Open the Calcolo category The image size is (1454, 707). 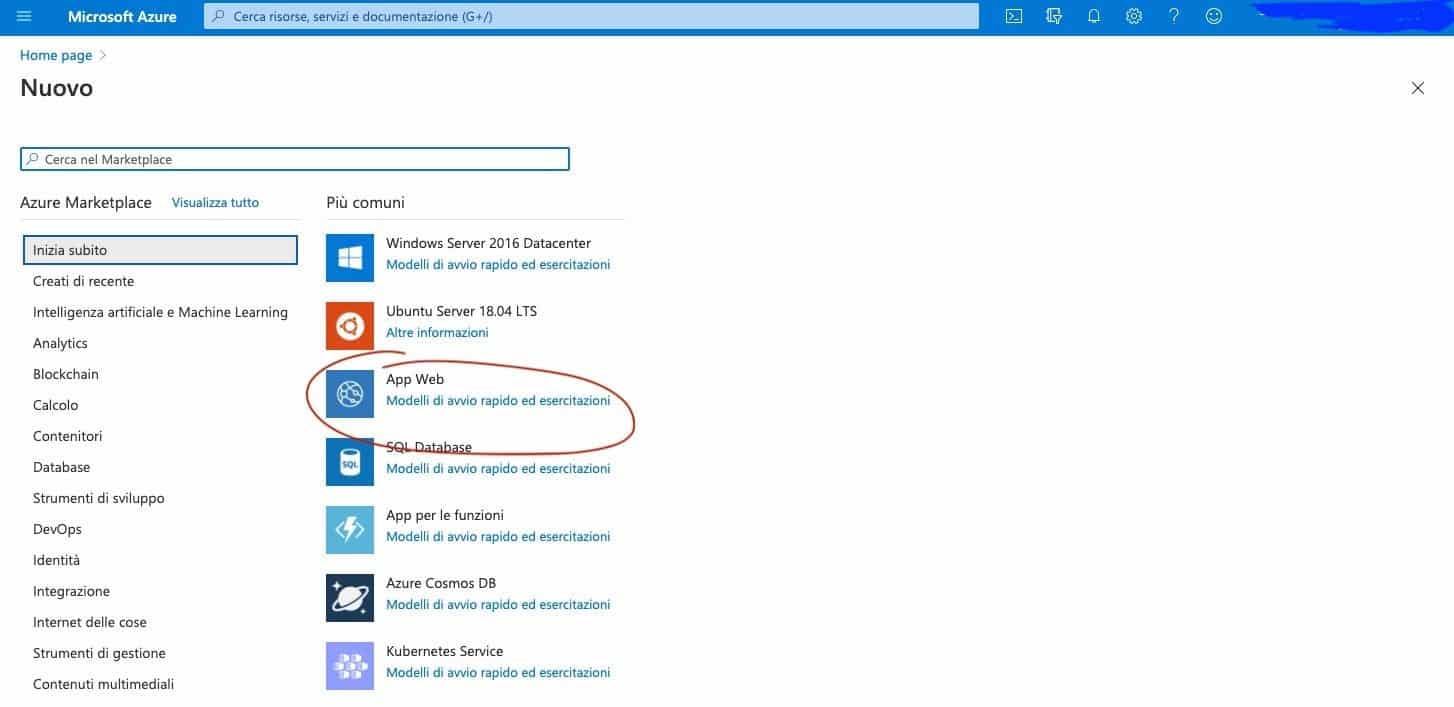pyautogui.click(x=55, y=405)
